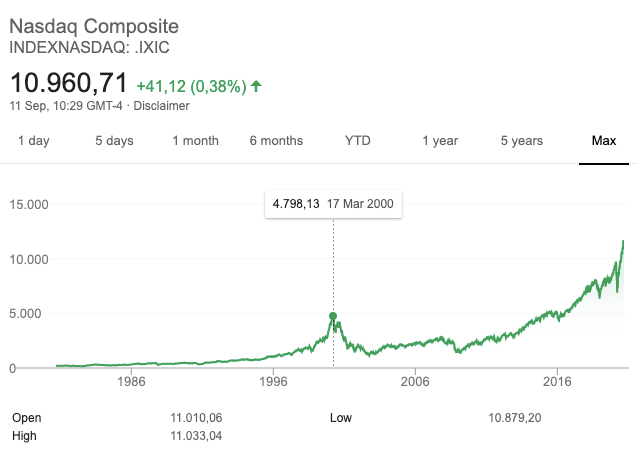Click the Low value 10.879,20
Screen dimensions: 637x455
[x=515, y=418]
